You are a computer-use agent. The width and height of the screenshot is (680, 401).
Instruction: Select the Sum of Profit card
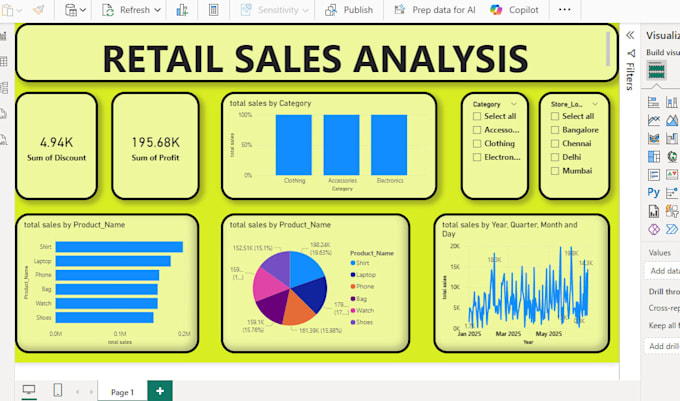point(155,146)
